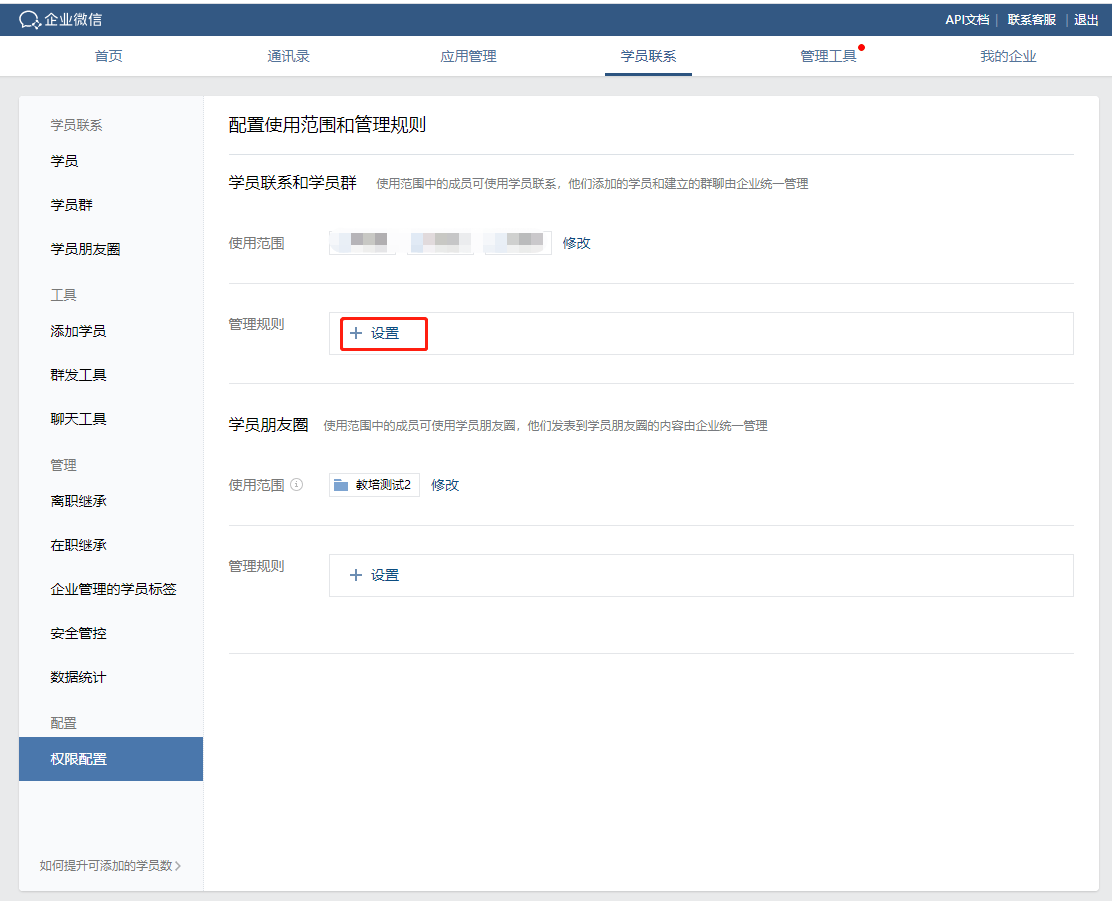This screenshot has width=1112, height=901.
Task: Open 管理工具 tab
Action: pyautogui.click(x=828, y=56)
